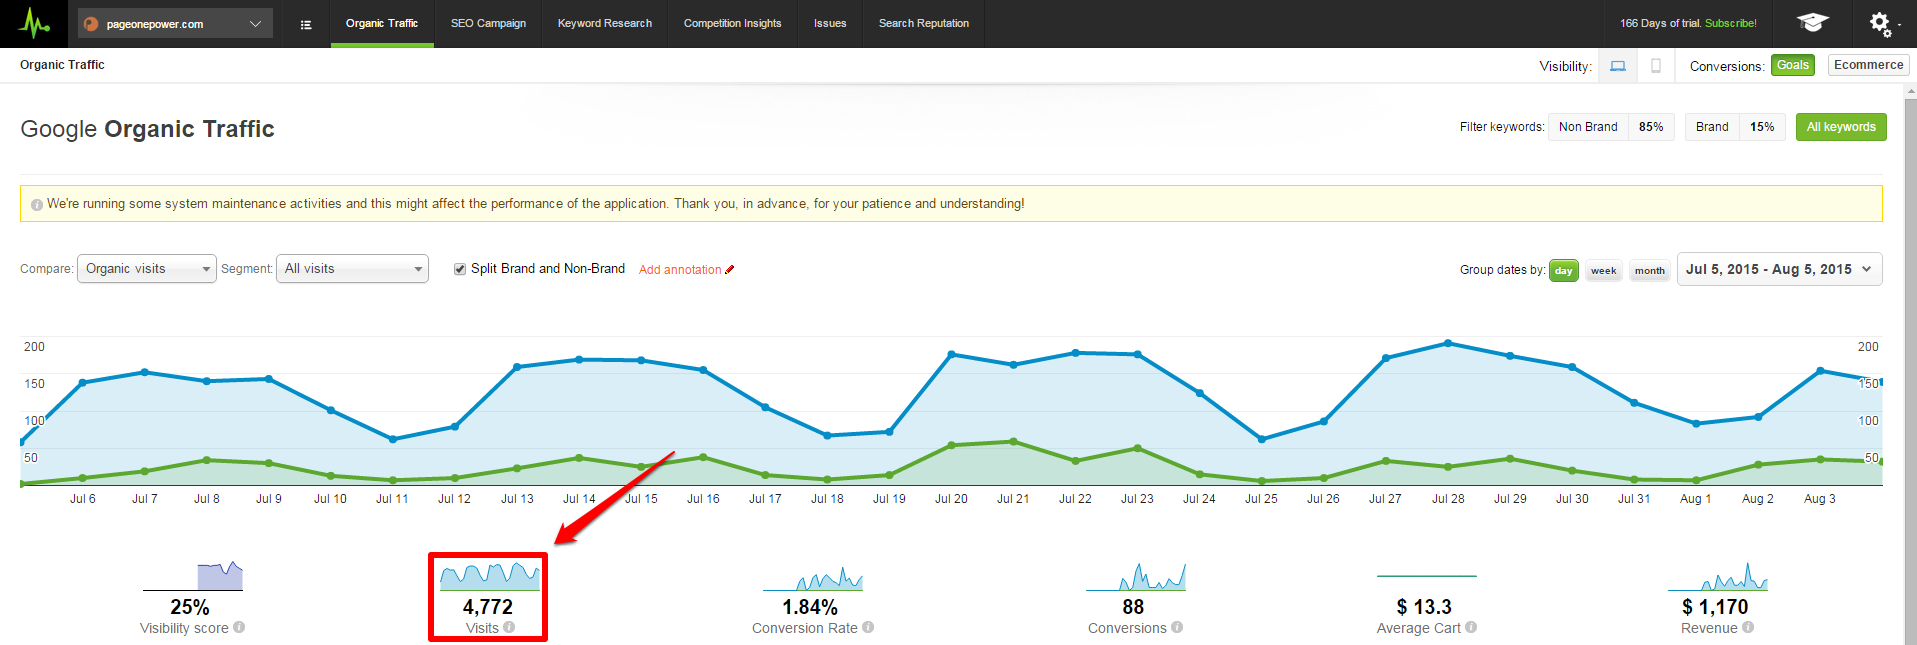Click the Visits sparkline chart

(490, 576)
